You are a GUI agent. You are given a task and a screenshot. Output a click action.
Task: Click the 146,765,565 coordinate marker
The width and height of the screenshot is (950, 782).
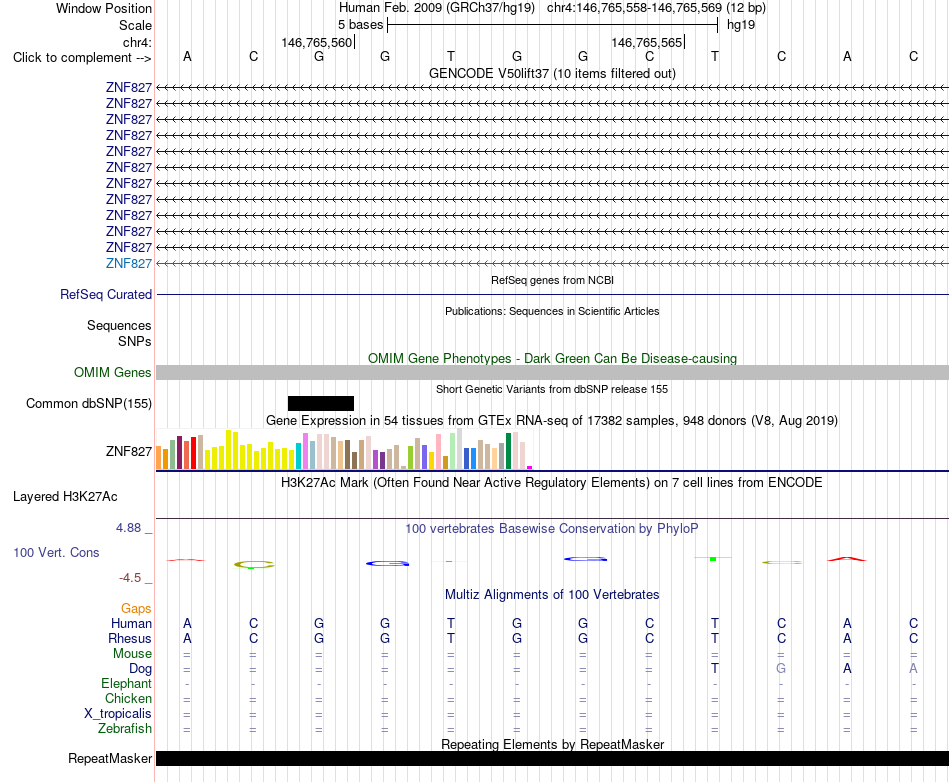point(647,42)
